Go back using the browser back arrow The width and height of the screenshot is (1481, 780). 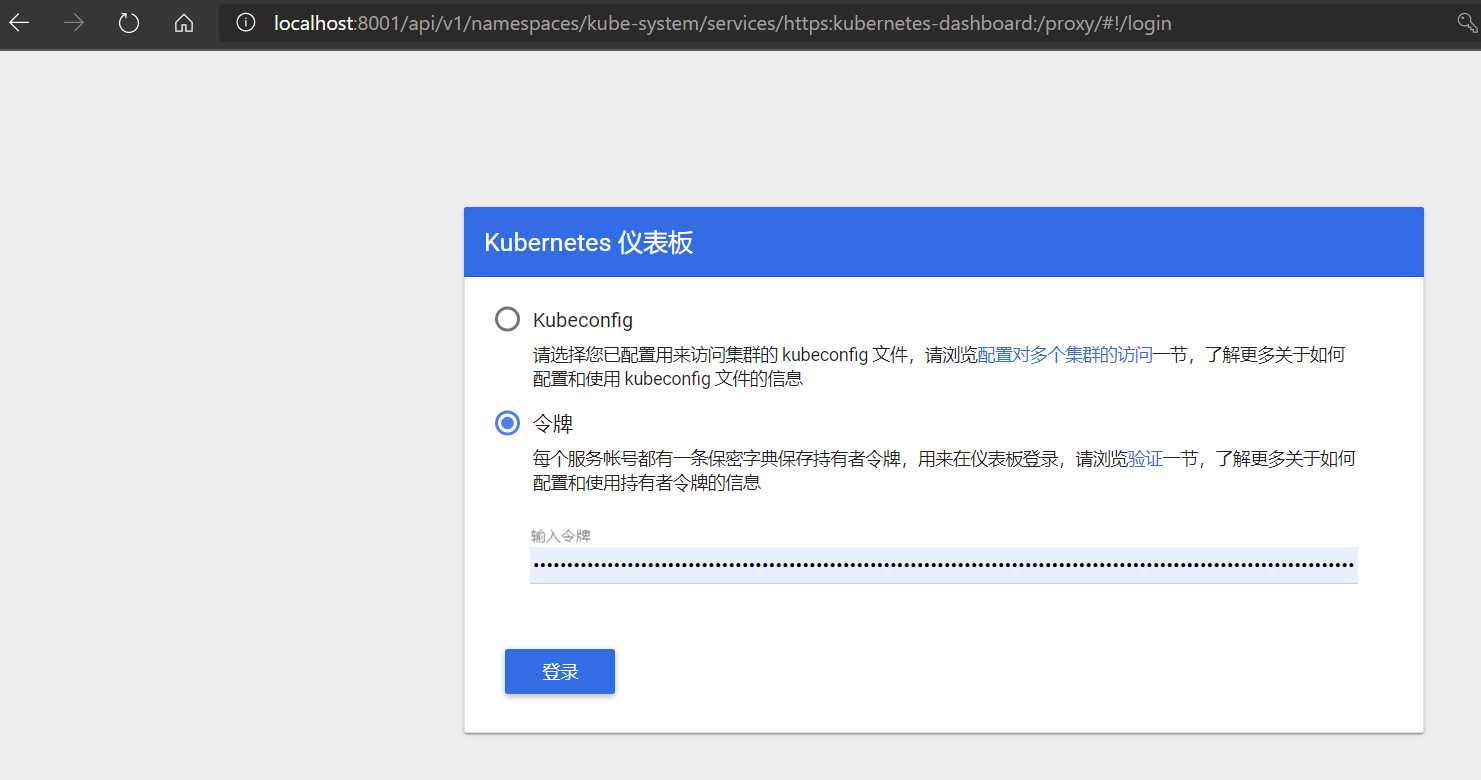click(20, 23)
